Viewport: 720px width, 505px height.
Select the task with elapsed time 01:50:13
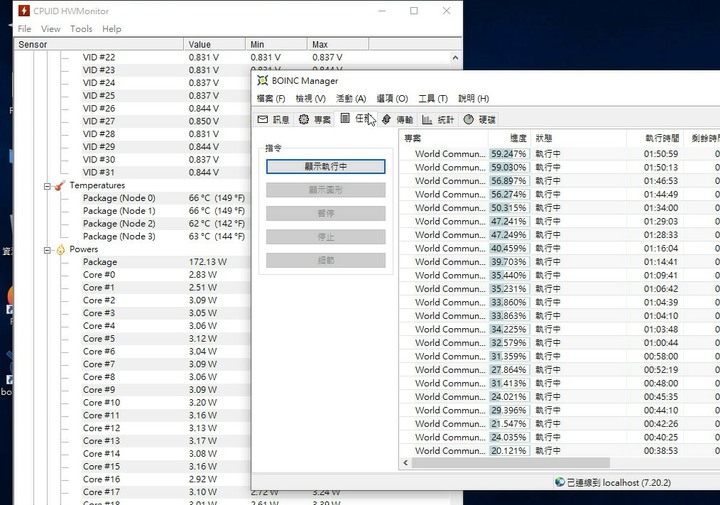(559, 167)
